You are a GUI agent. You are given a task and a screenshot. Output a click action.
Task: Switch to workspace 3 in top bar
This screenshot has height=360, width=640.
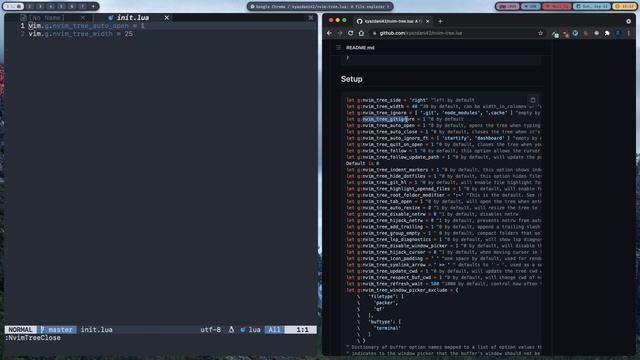tap(40, 7)
